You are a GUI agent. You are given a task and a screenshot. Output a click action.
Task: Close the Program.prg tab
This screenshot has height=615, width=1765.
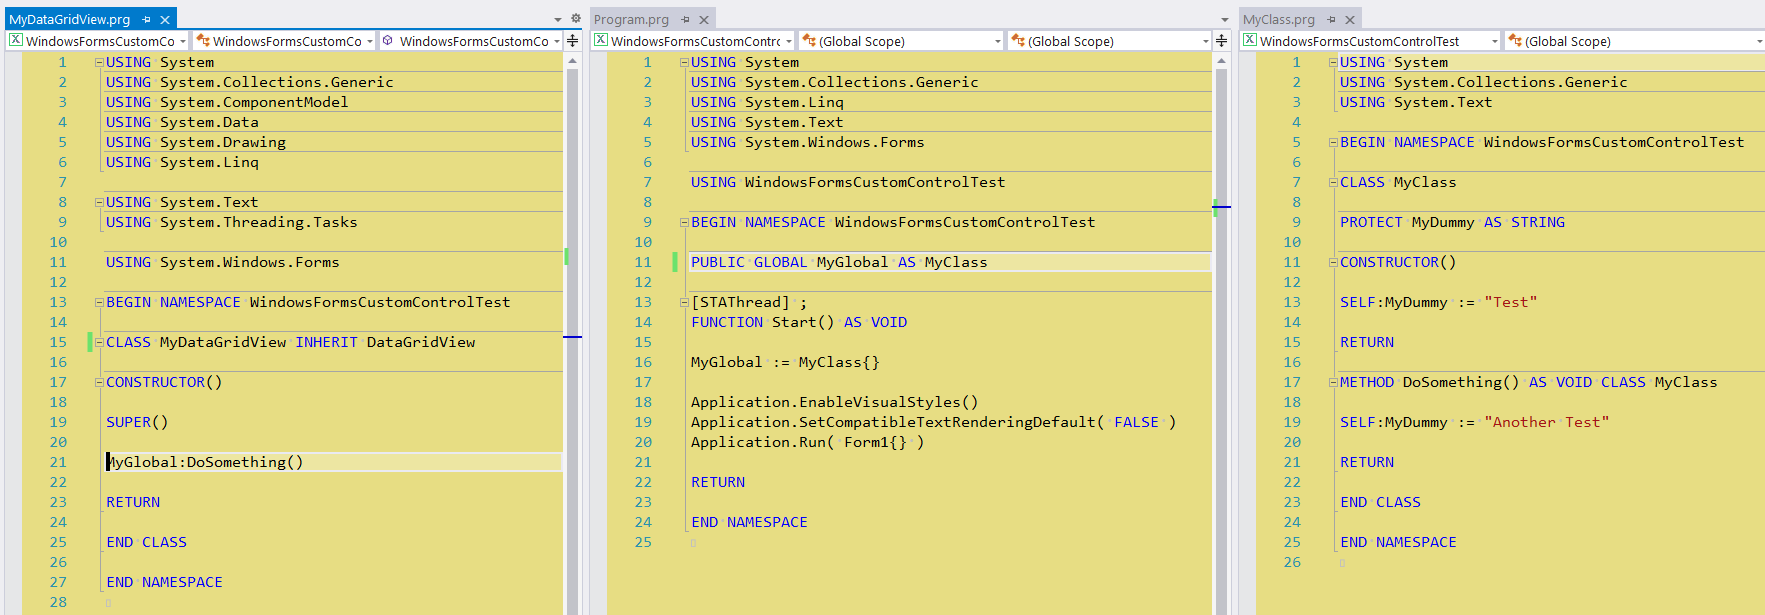click(x=704, y=20)
